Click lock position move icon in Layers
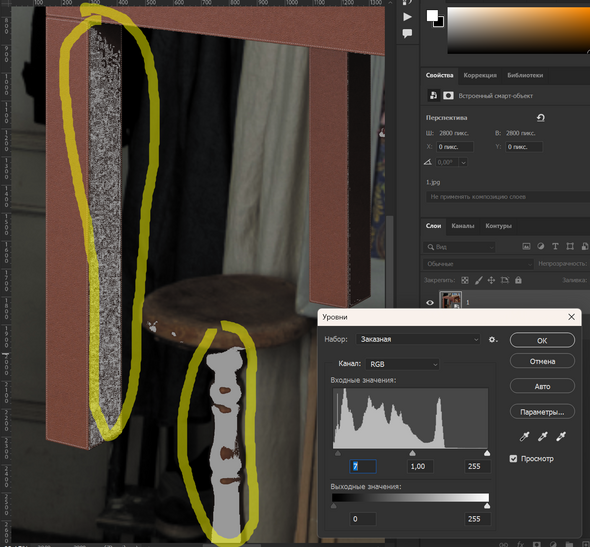Viewport: 590px width, 547px height. [x=491, y=280]
